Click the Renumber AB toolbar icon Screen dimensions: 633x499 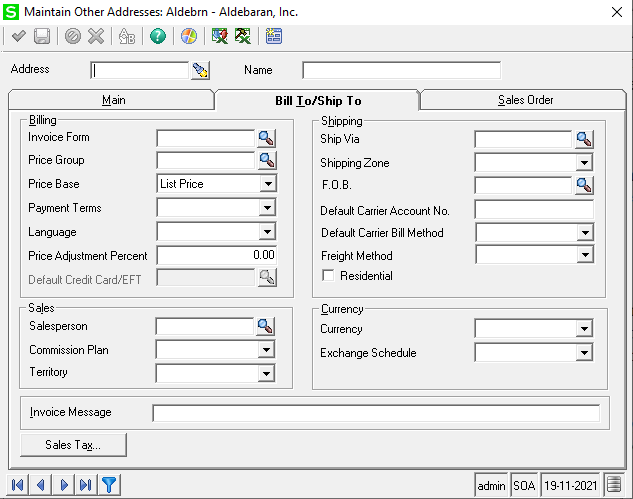(x=127, y=36)
